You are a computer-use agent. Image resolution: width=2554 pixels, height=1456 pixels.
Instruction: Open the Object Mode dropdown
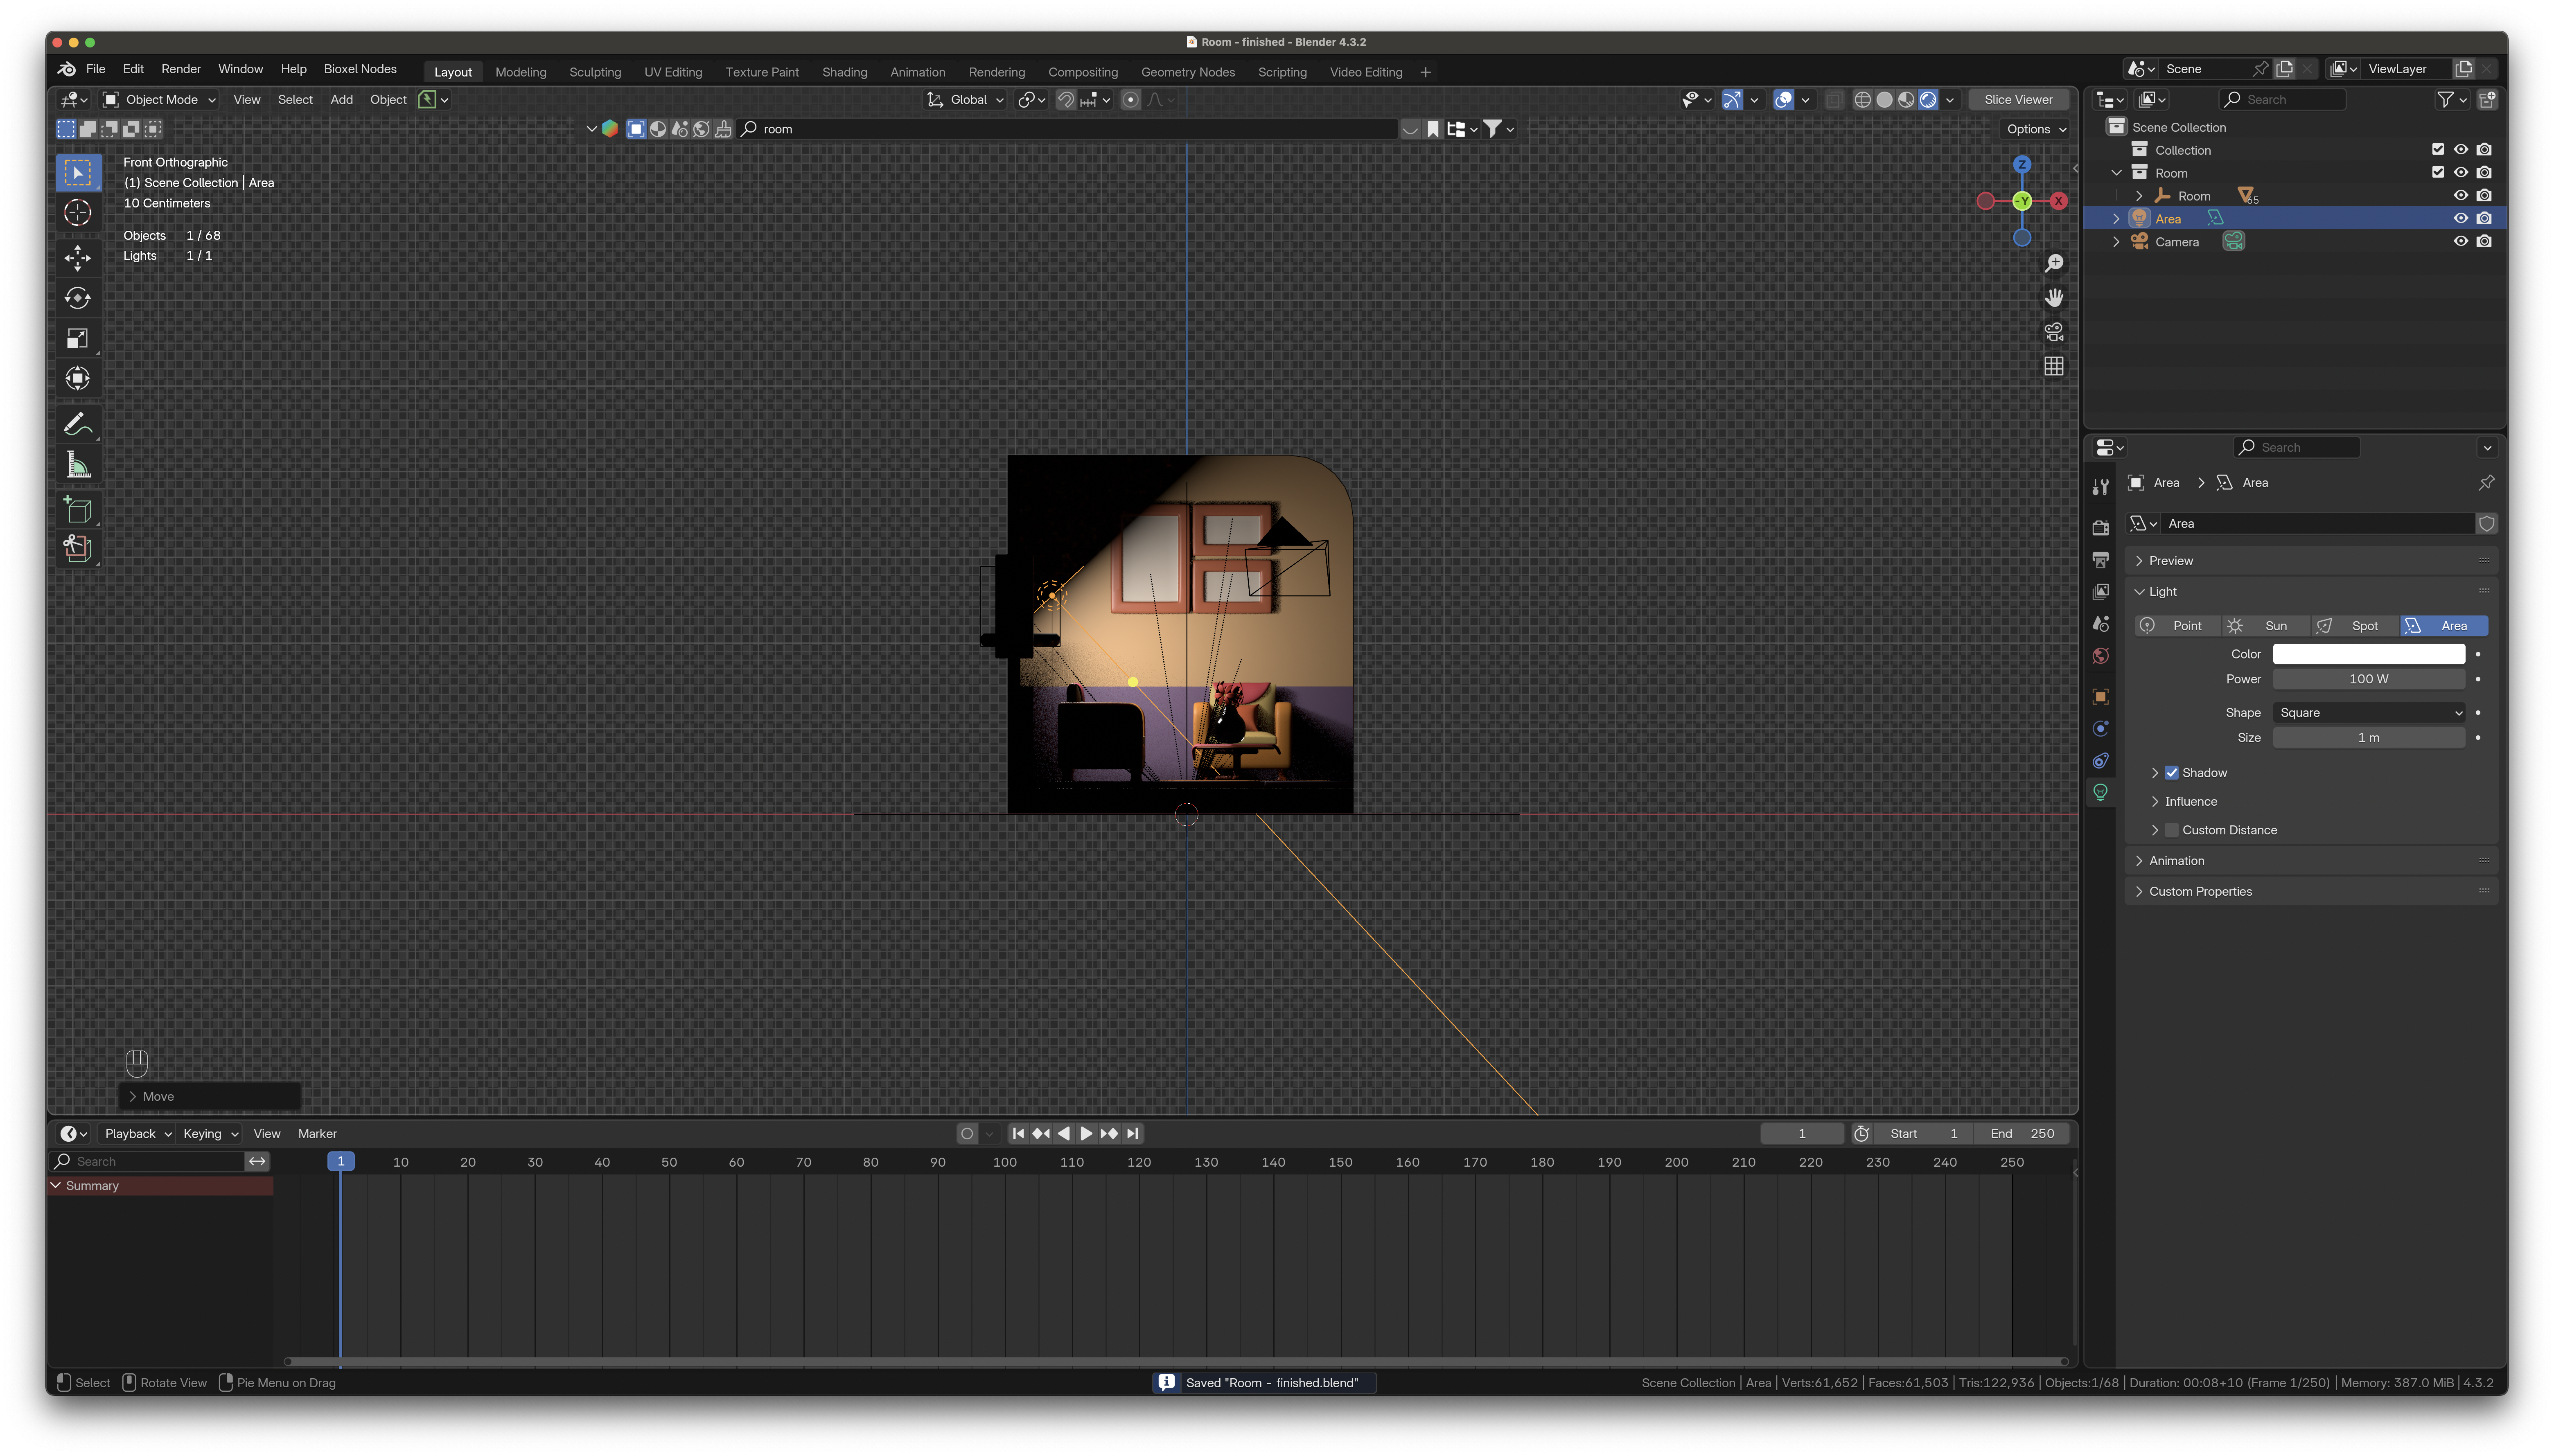(x=160, y=100)
